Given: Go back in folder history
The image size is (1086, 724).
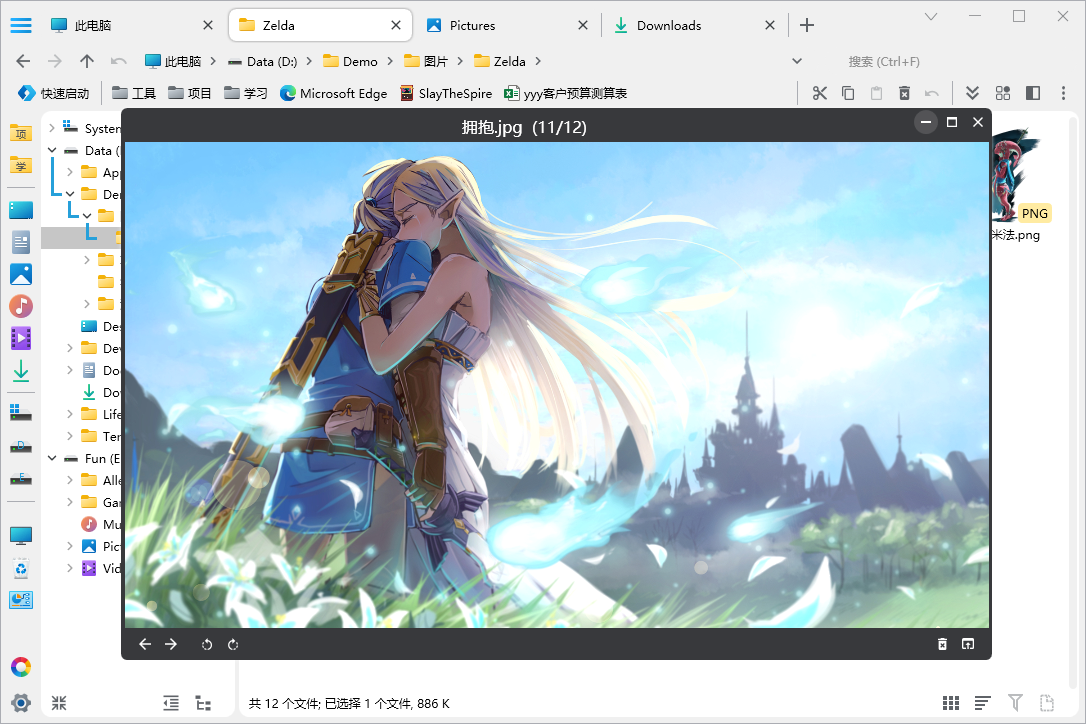Looking at the screenshot, I should (x=23, y=61).
